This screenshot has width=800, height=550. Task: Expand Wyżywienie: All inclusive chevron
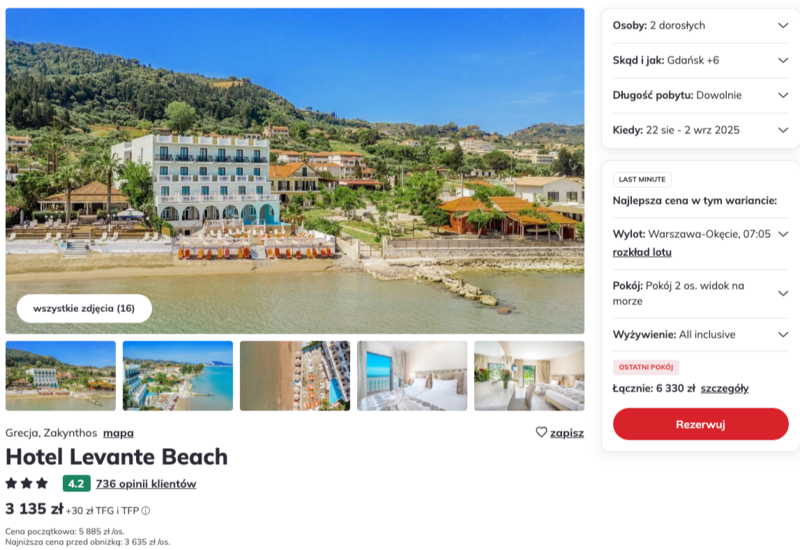783,335
